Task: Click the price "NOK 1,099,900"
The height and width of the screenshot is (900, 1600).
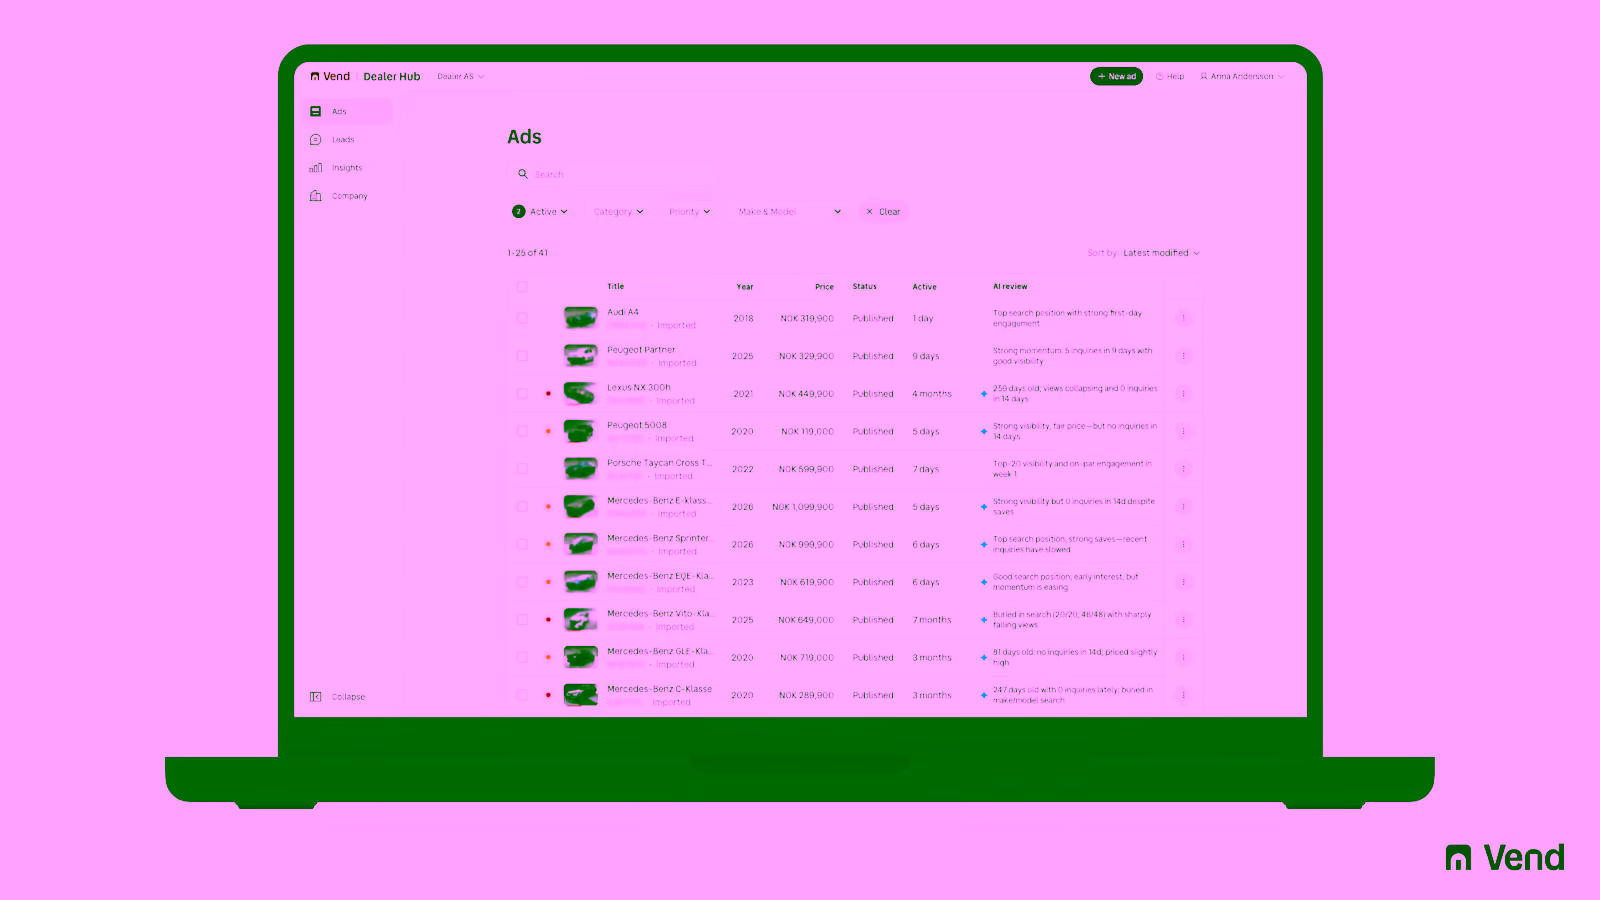Action: coord(803,507)
